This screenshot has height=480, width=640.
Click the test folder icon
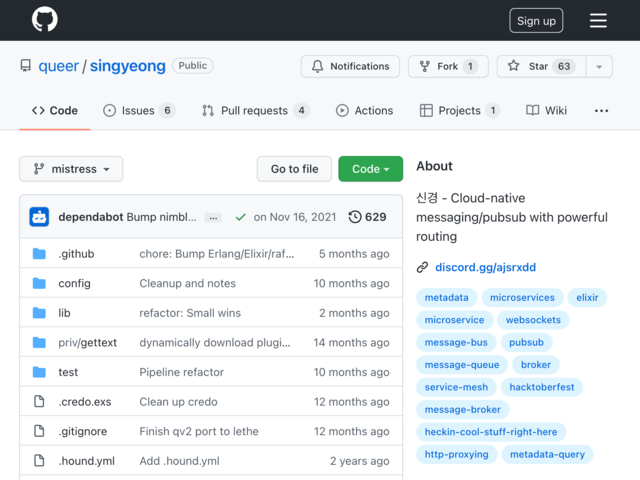39,372
